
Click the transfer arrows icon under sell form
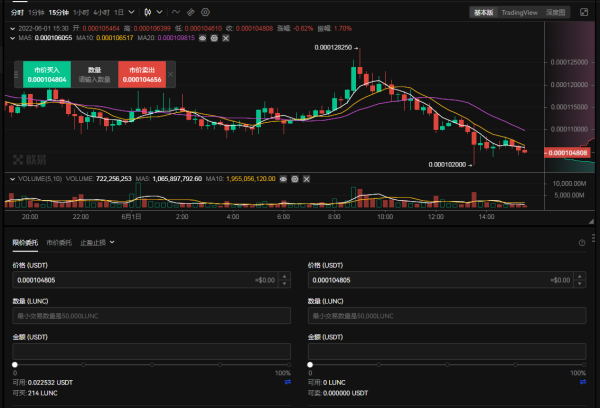click(x=583, y=382)
